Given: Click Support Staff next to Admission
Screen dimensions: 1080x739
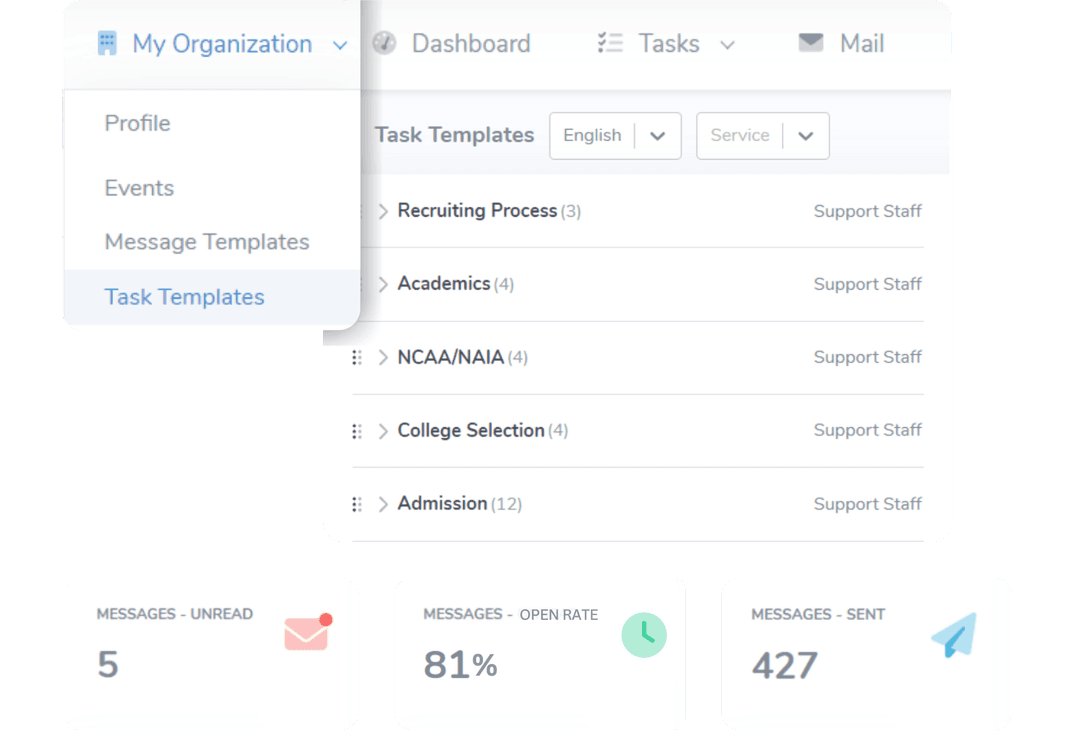Looking at the screenshot, I should coord(867,504).
